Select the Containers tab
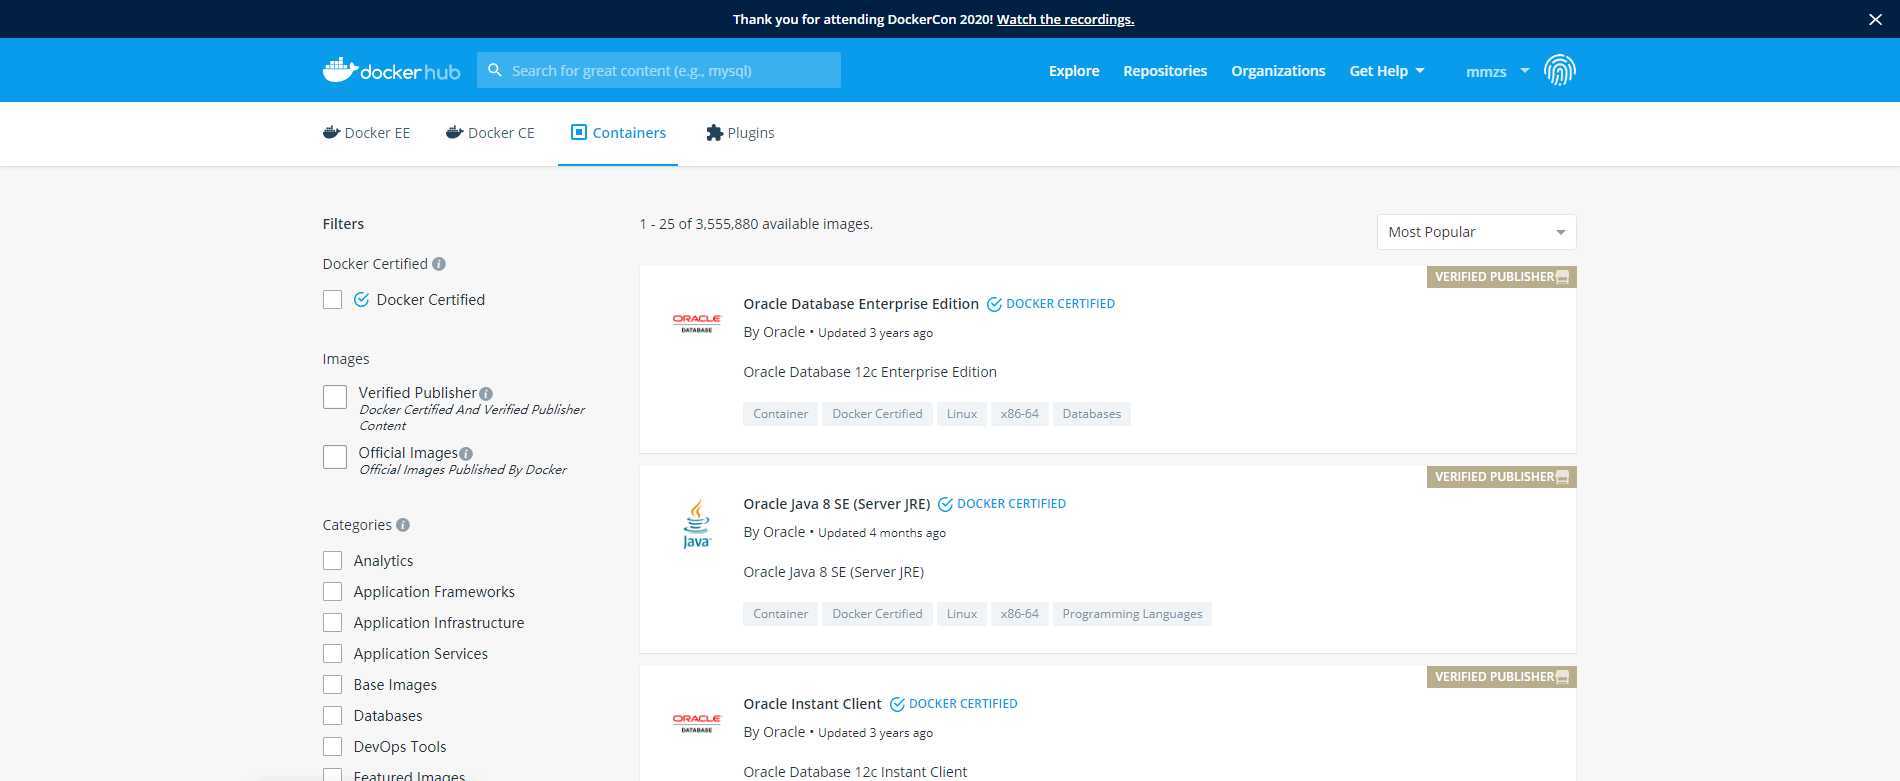 [618, 133]
